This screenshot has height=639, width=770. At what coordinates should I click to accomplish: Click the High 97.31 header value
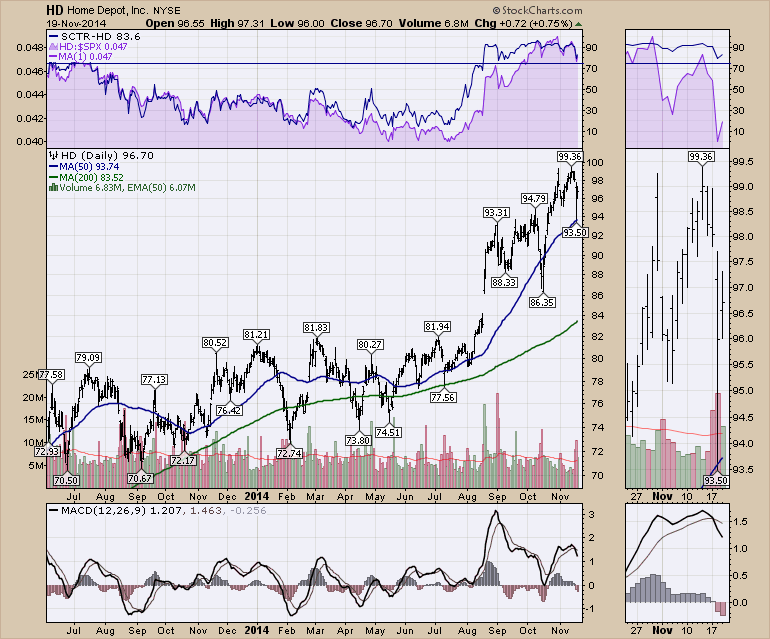[238, 24]
